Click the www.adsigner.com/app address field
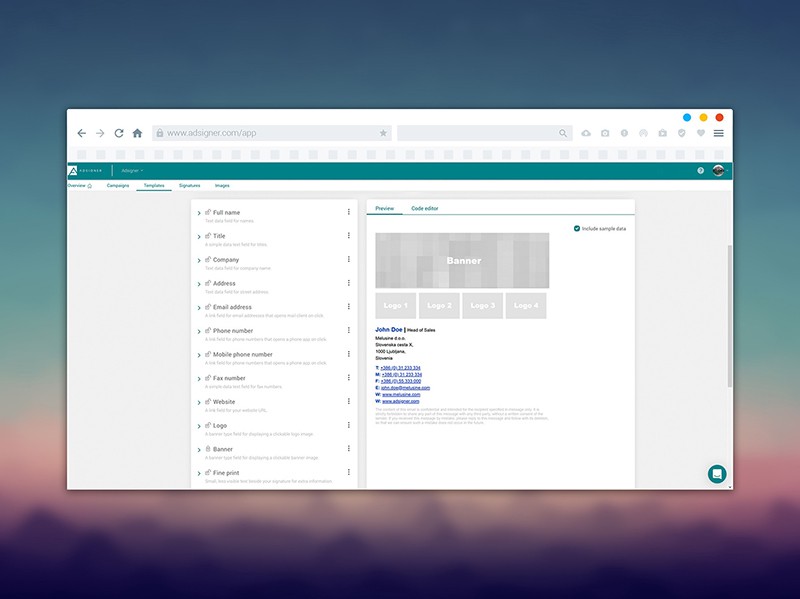The height and width of the screenshot is (599, 800). coord(272,133)
